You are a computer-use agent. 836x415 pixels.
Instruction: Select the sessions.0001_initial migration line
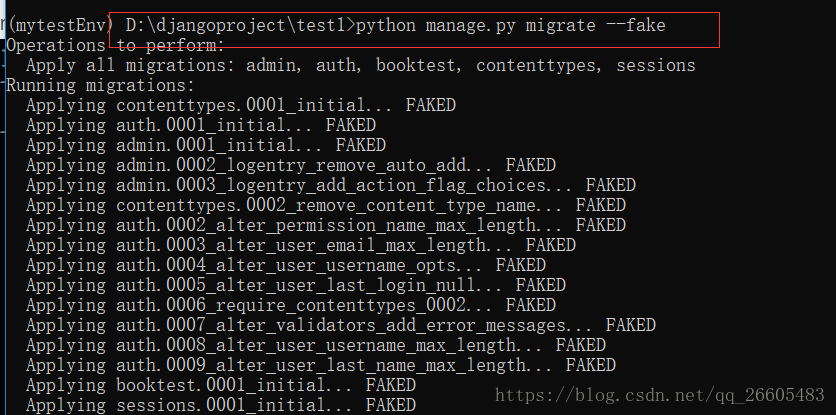221,405
